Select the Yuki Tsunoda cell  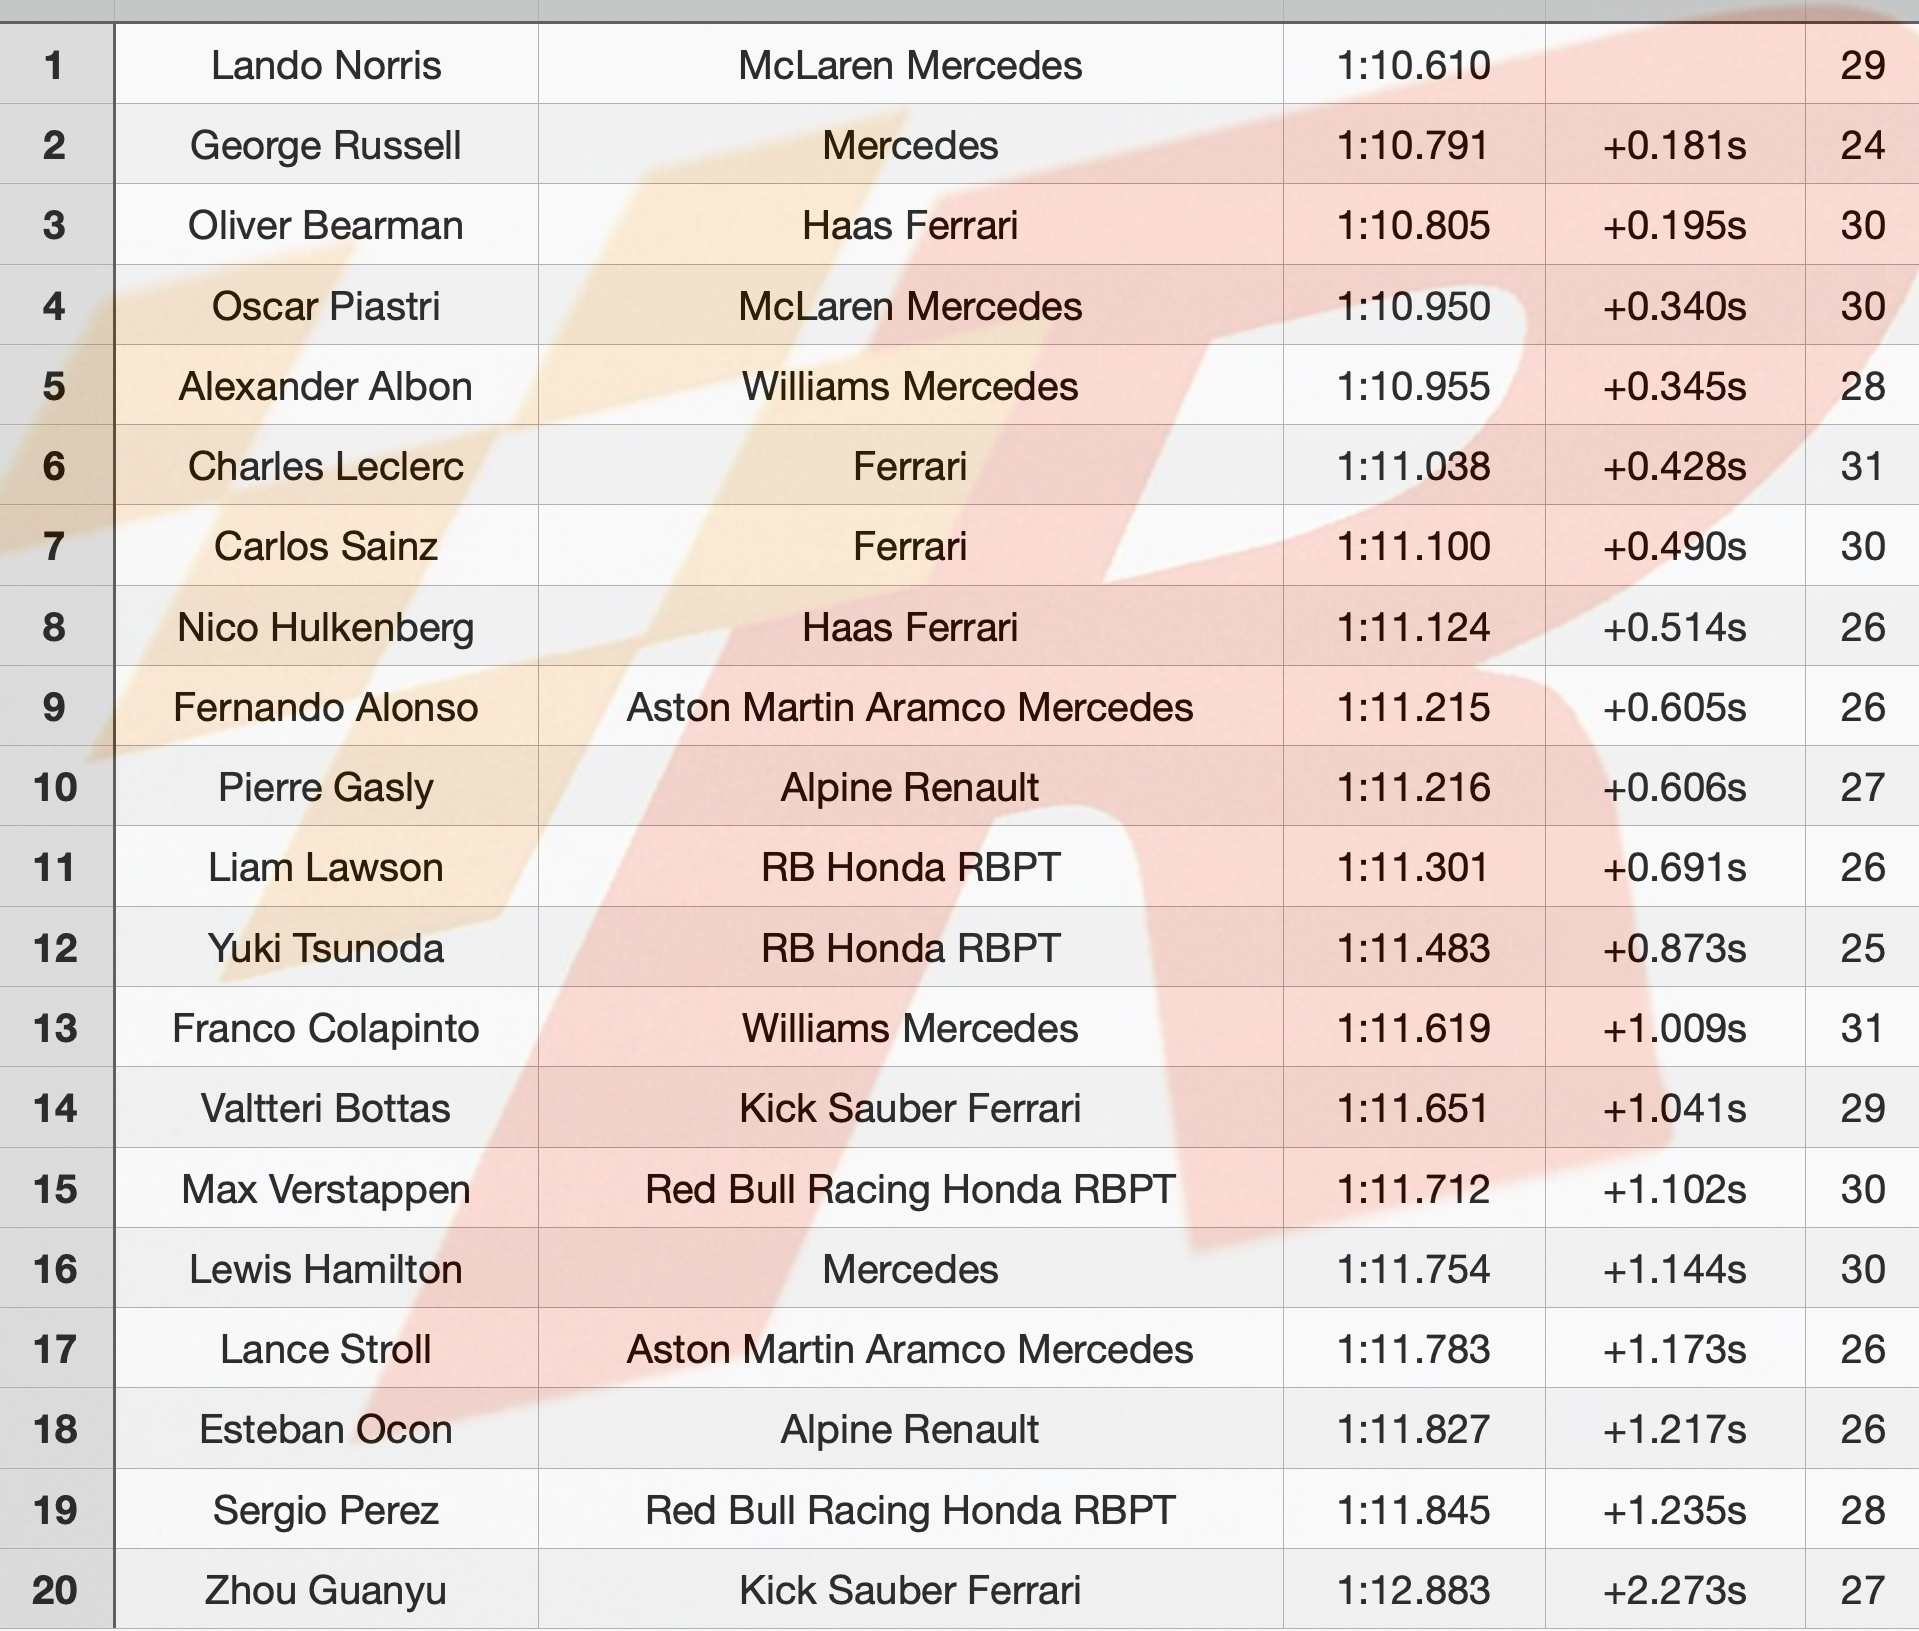326,948
